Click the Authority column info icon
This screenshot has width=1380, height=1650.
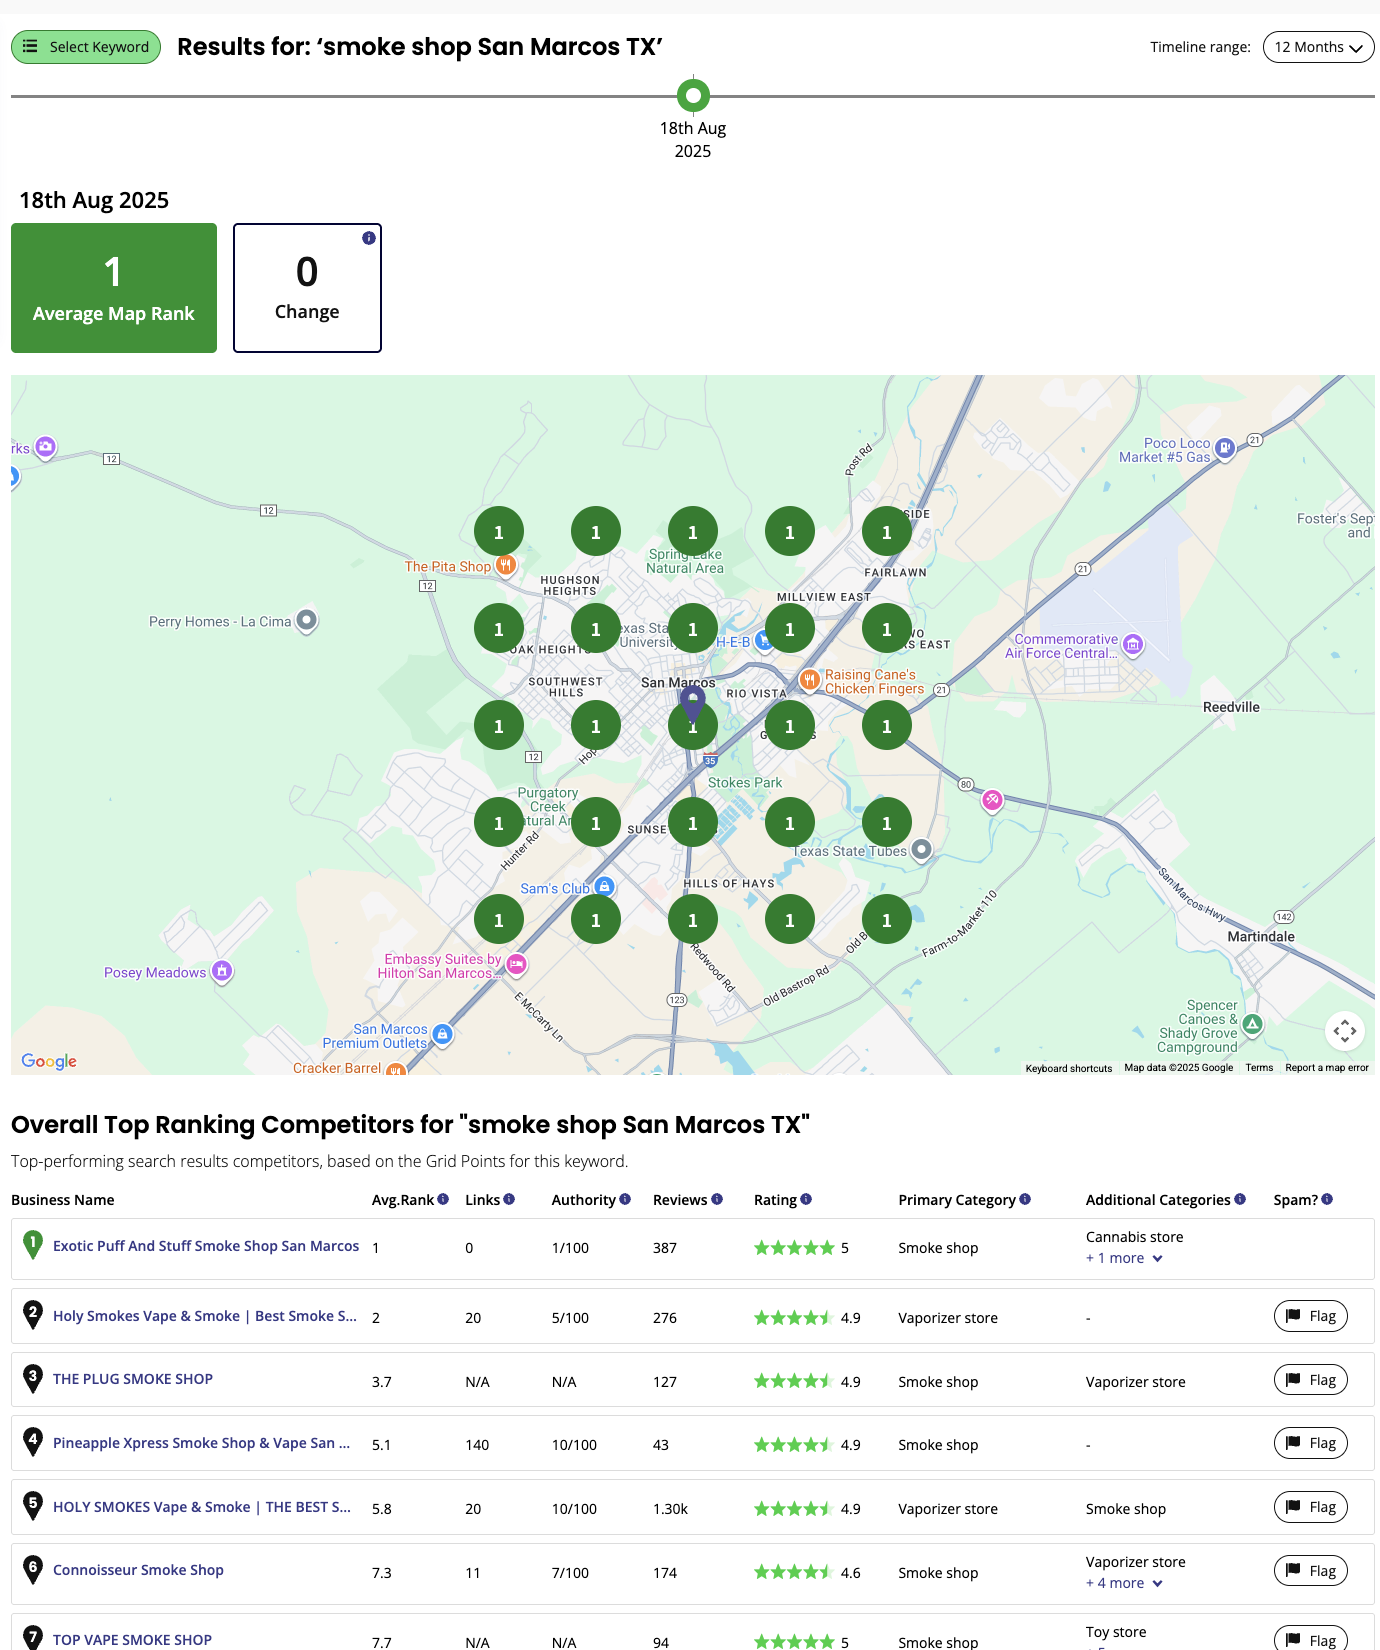(625, 1199)
